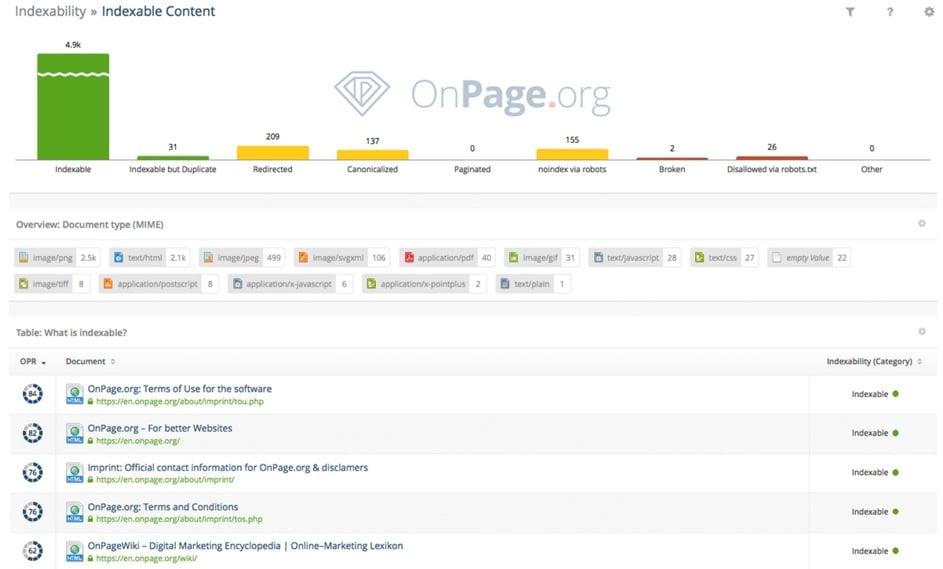Click the image/tiff file type icon
Image resolution: width=943 pixels, height=569 pixels.
click(23, 283)
